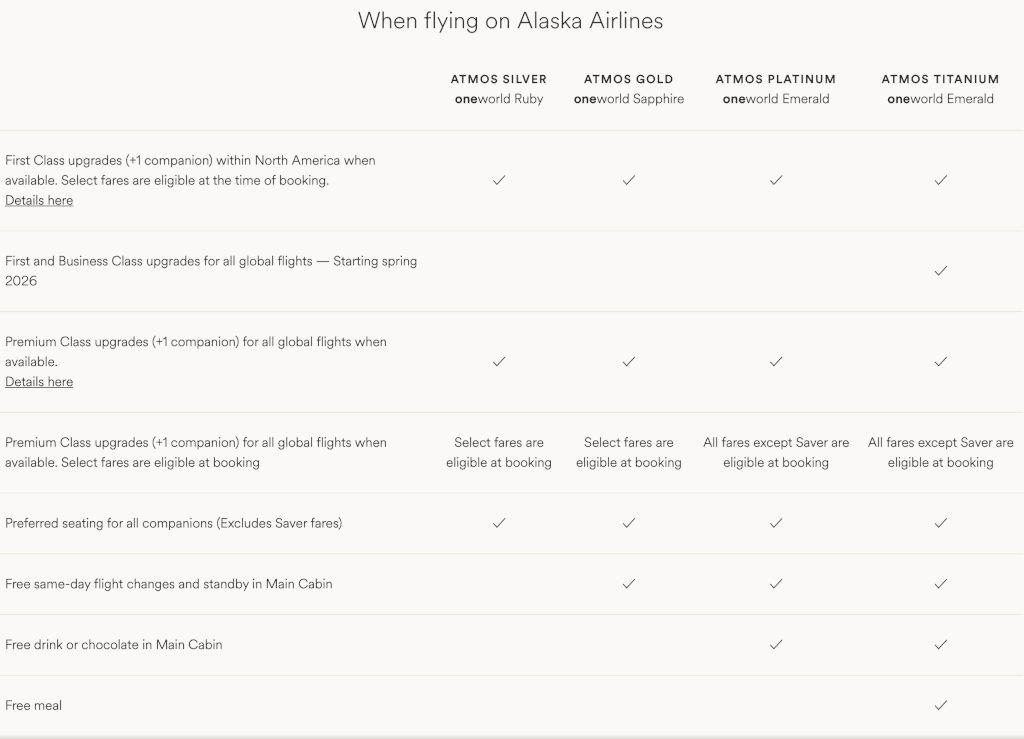The width and height of the screenshot is (1024, 739).
Task: Open Details here link under Premium Class upgrades
Action: (39, 382)
